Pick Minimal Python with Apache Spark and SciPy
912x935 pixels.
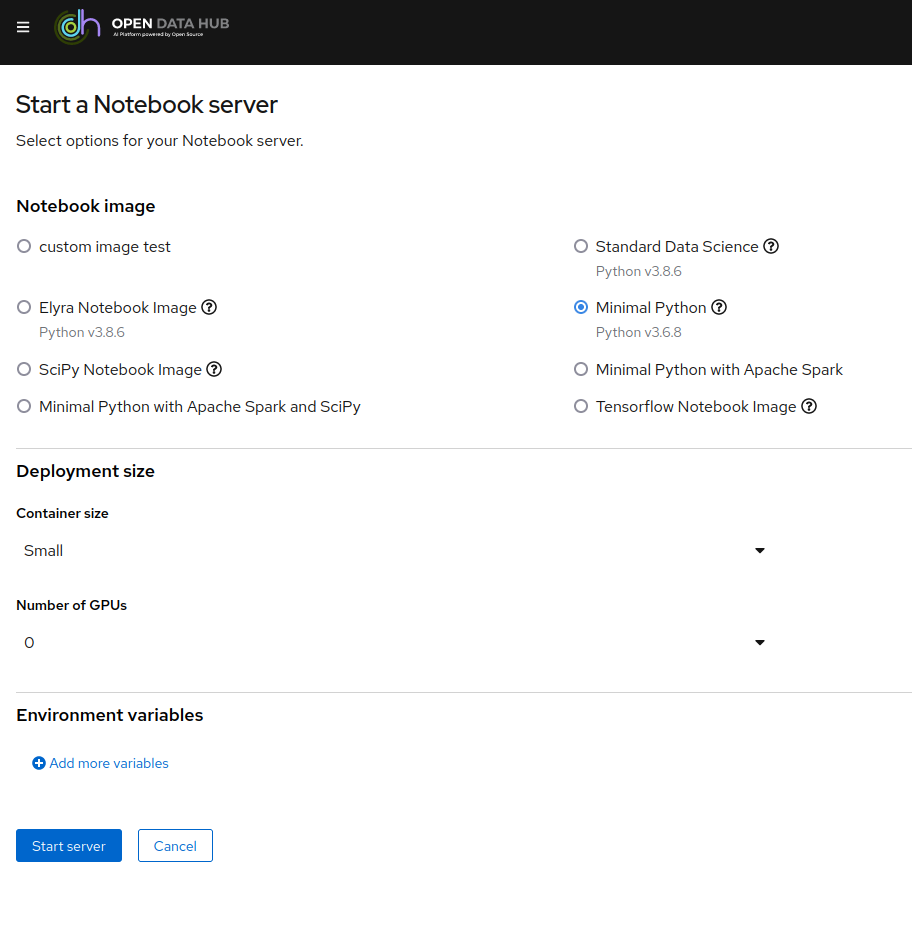coord(24,406)
